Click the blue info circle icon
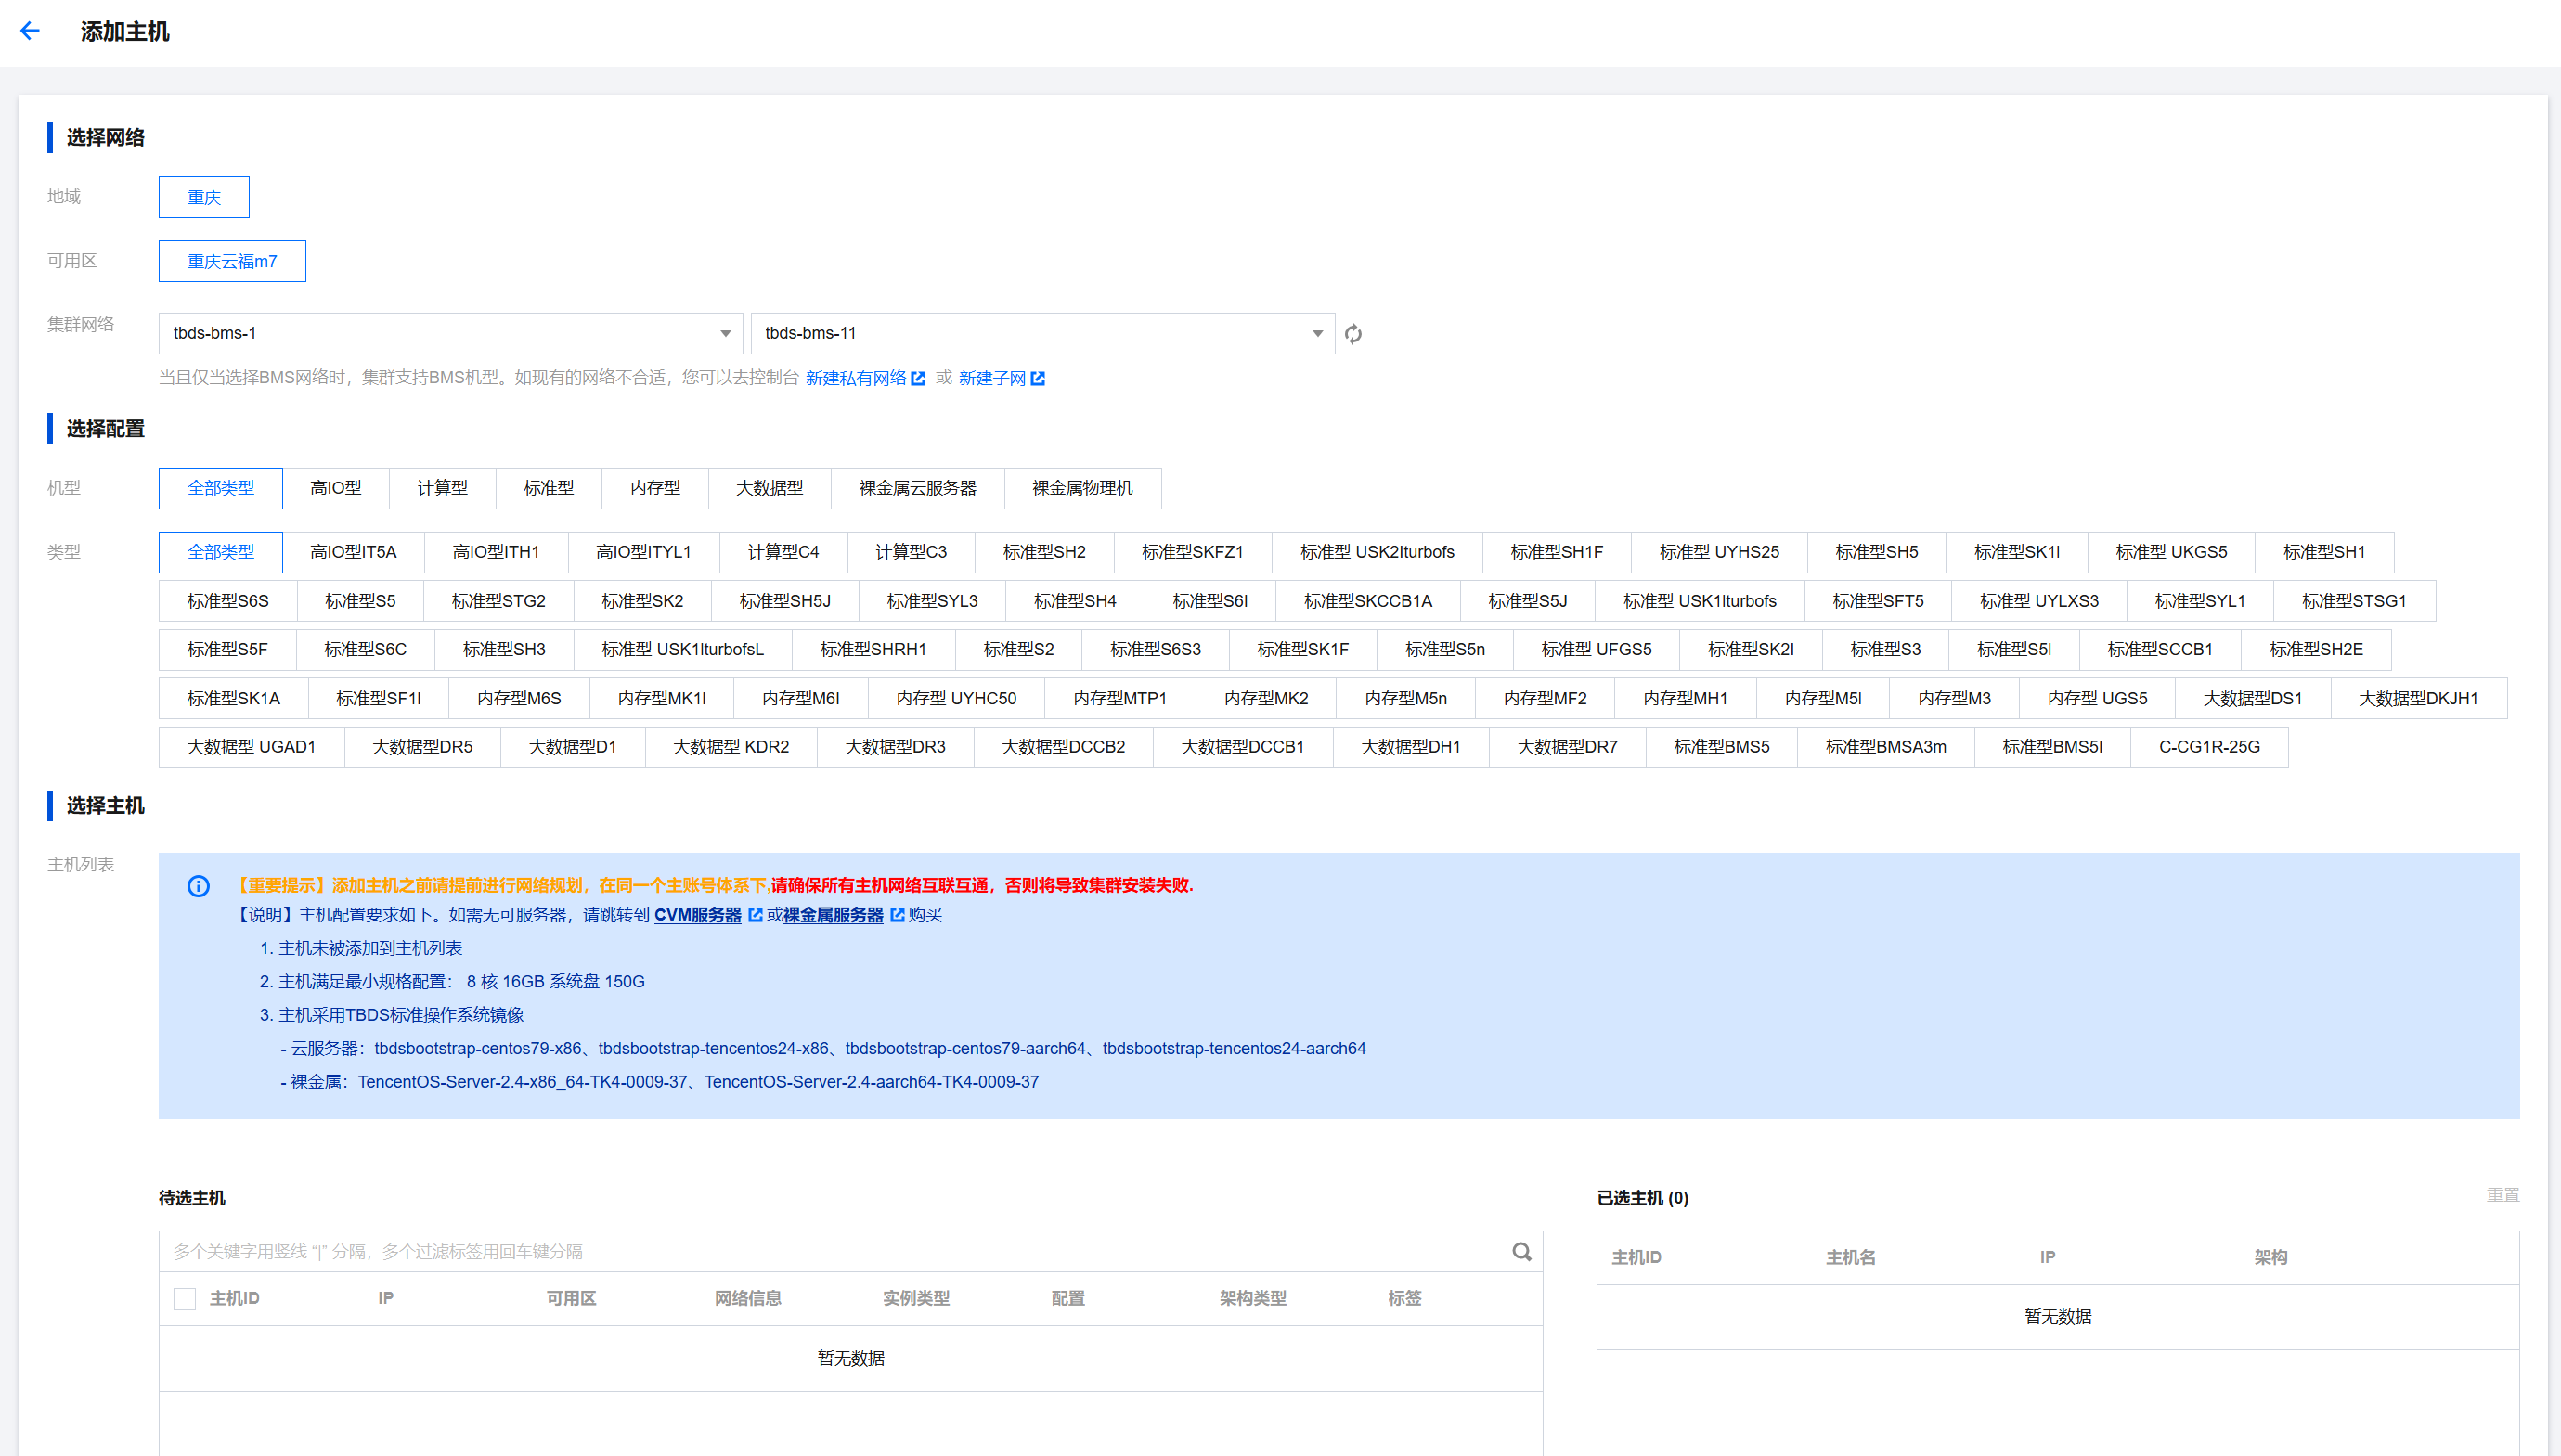The width and height of the screenshot is (2561, 1456). [x=198, y=886]
